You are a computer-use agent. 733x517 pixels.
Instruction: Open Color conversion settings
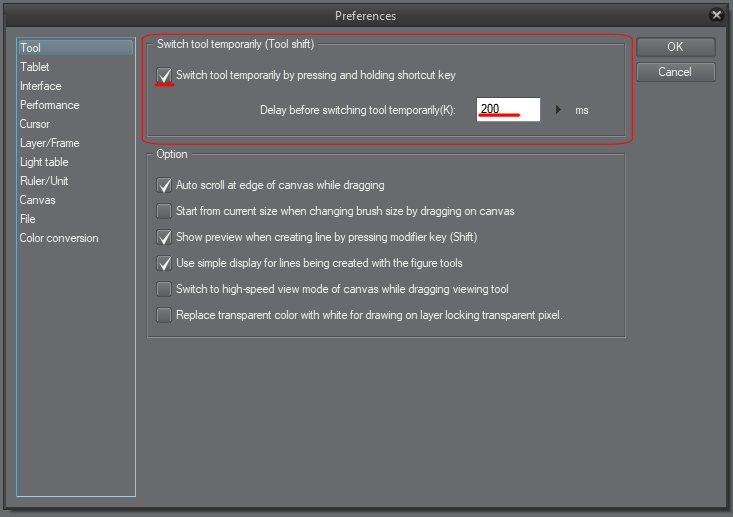click(59, 238)
